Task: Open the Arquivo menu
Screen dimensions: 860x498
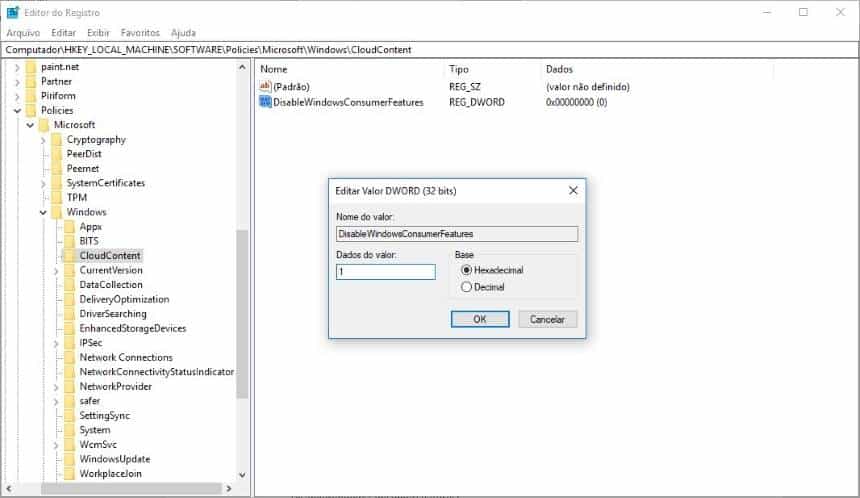Action: (x=23, y=33)
